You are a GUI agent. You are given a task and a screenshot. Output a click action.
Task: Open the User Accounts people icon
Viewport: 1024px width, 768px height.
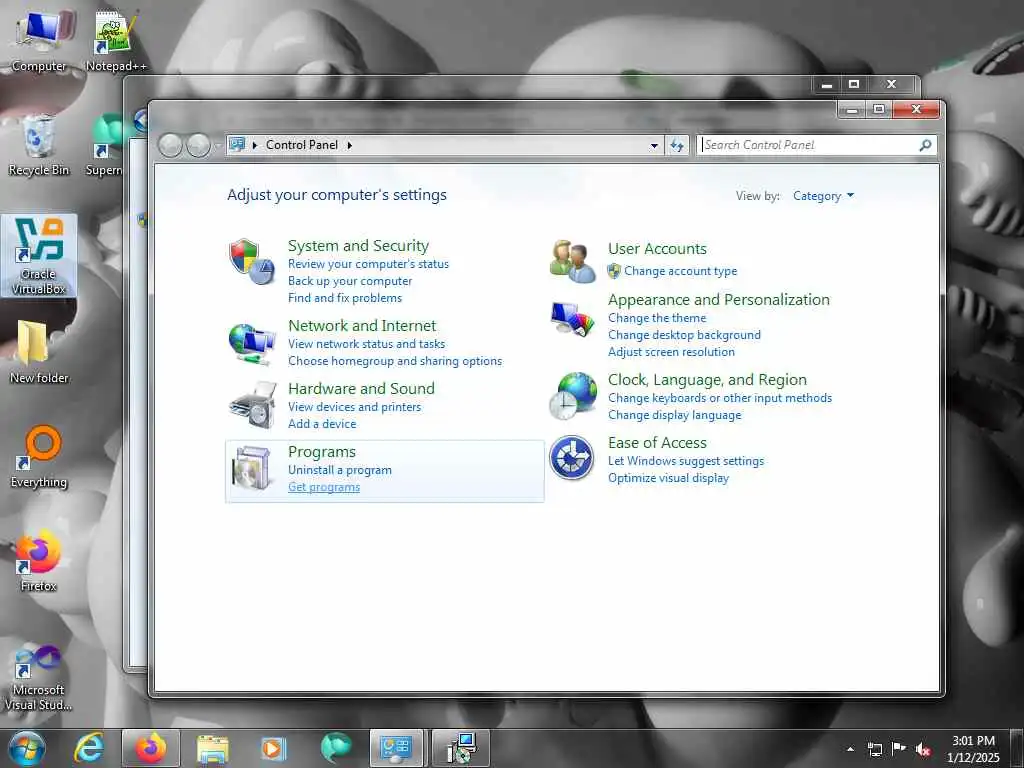(572, 262)
